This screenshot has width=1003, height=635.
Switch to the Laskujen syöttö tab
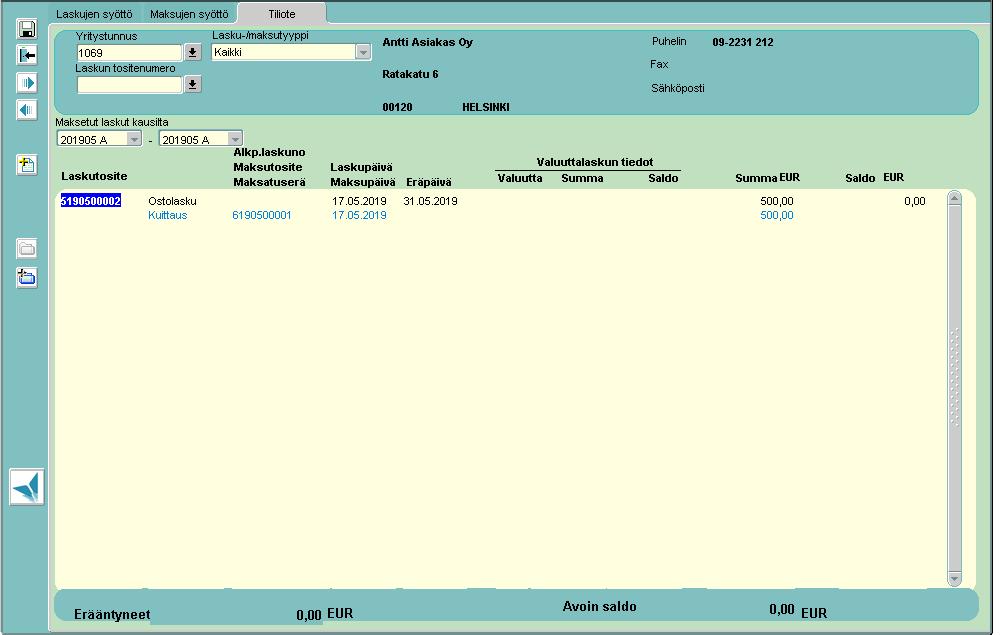[x=94, y=13]
